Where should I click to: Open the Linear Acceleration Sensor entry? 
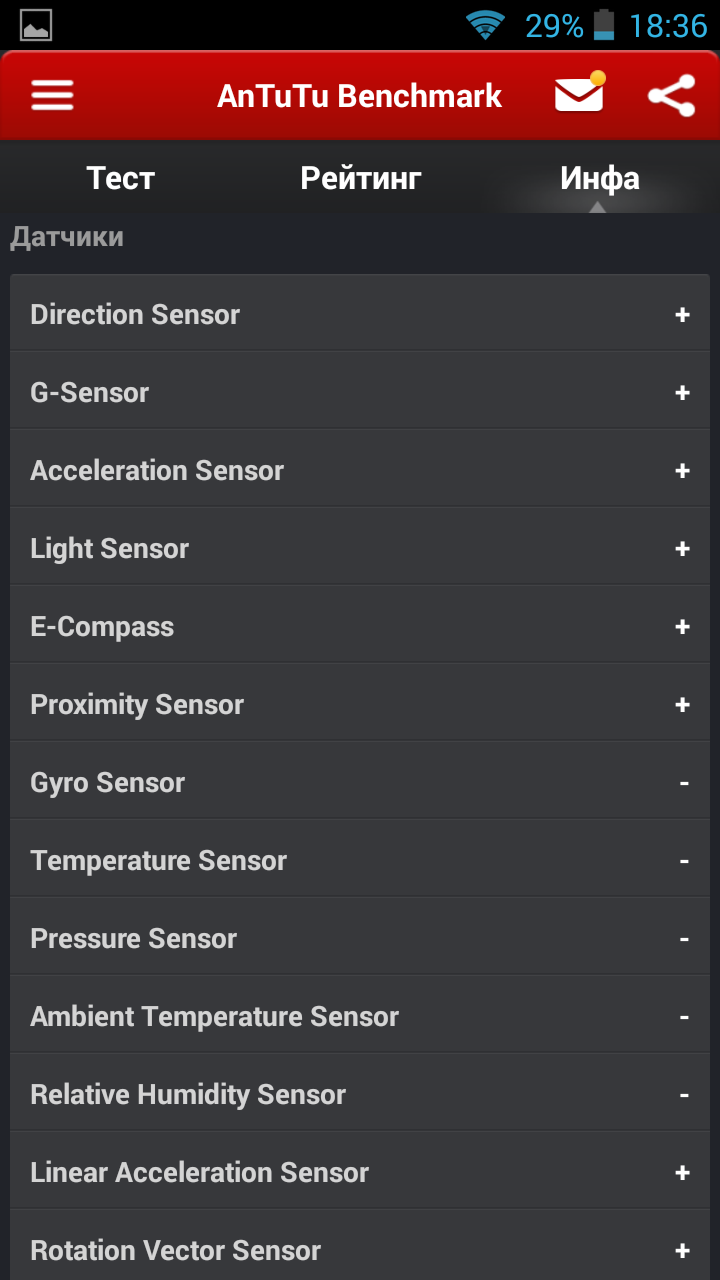[x=360, y=1173]
